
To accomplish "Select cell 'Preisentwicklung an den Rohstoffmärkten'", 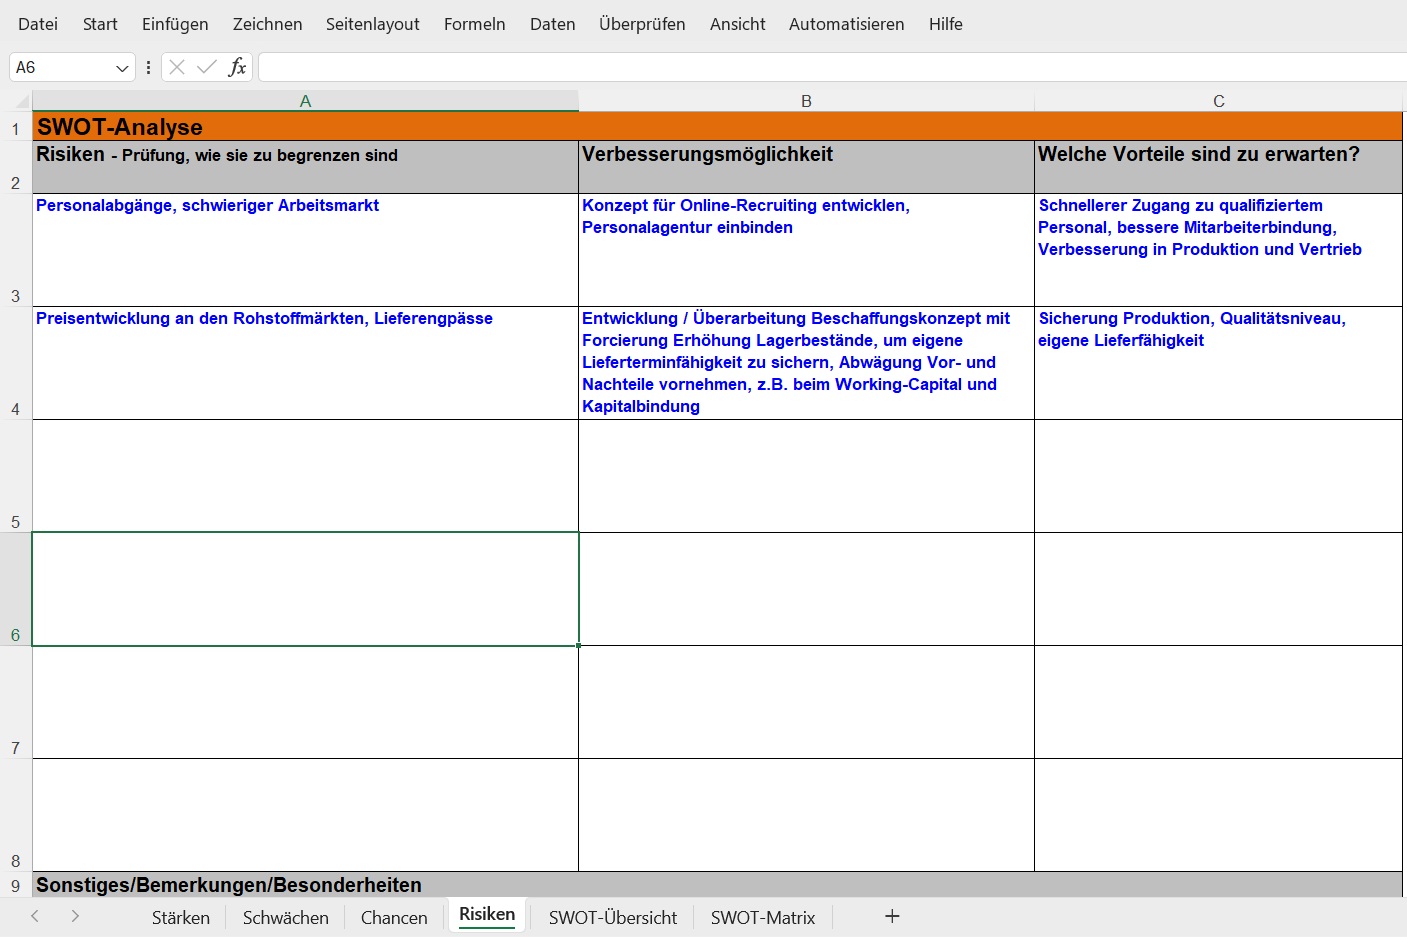I will tap(305, 363).
